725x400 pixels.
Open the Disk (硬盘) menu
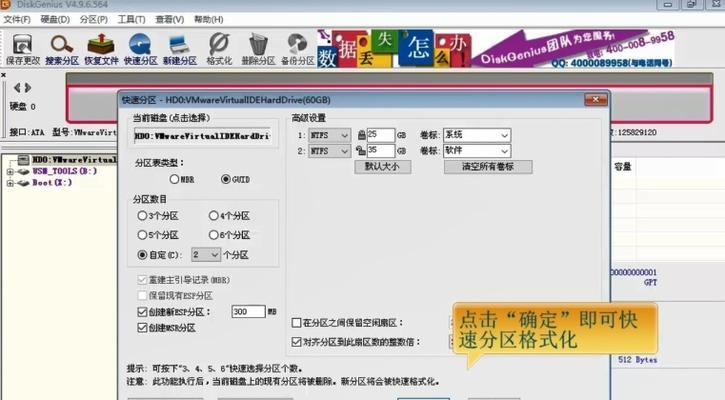[55, 19]
